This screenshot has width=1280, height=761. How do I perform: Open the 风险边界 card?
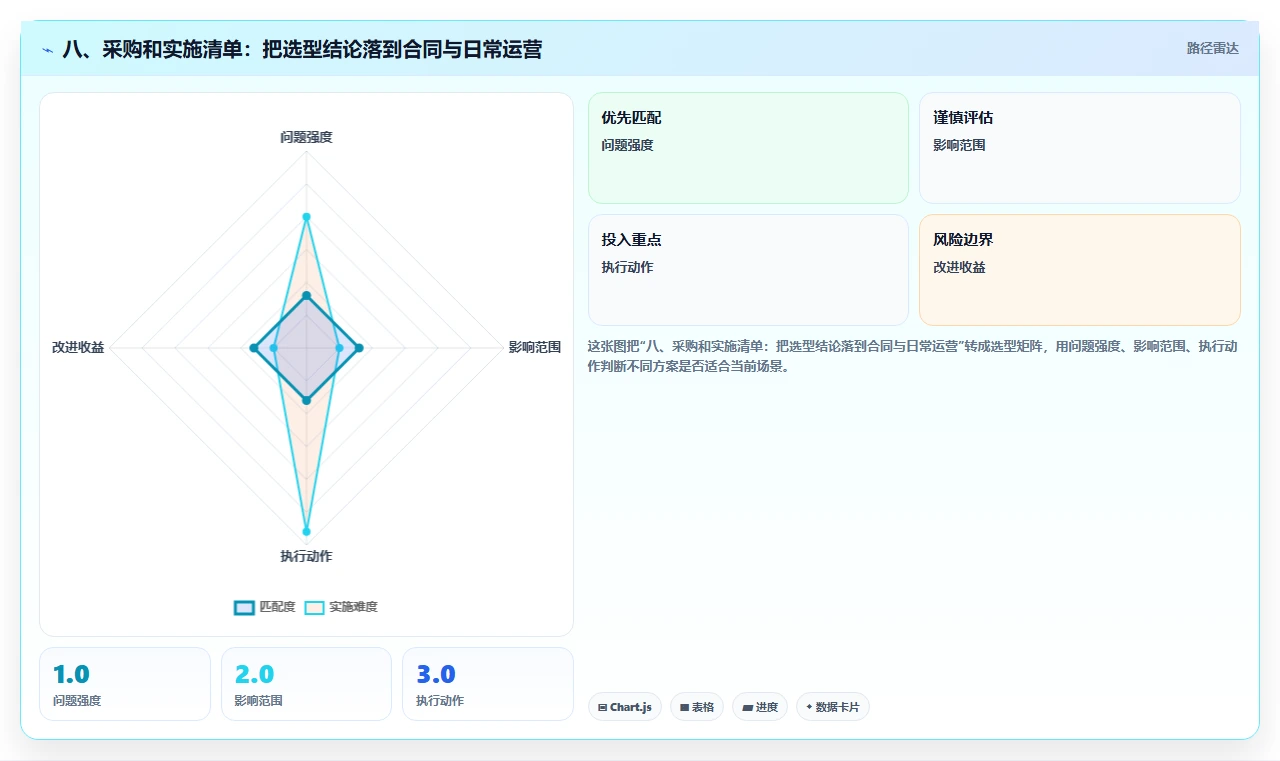tap(1080, 270)
